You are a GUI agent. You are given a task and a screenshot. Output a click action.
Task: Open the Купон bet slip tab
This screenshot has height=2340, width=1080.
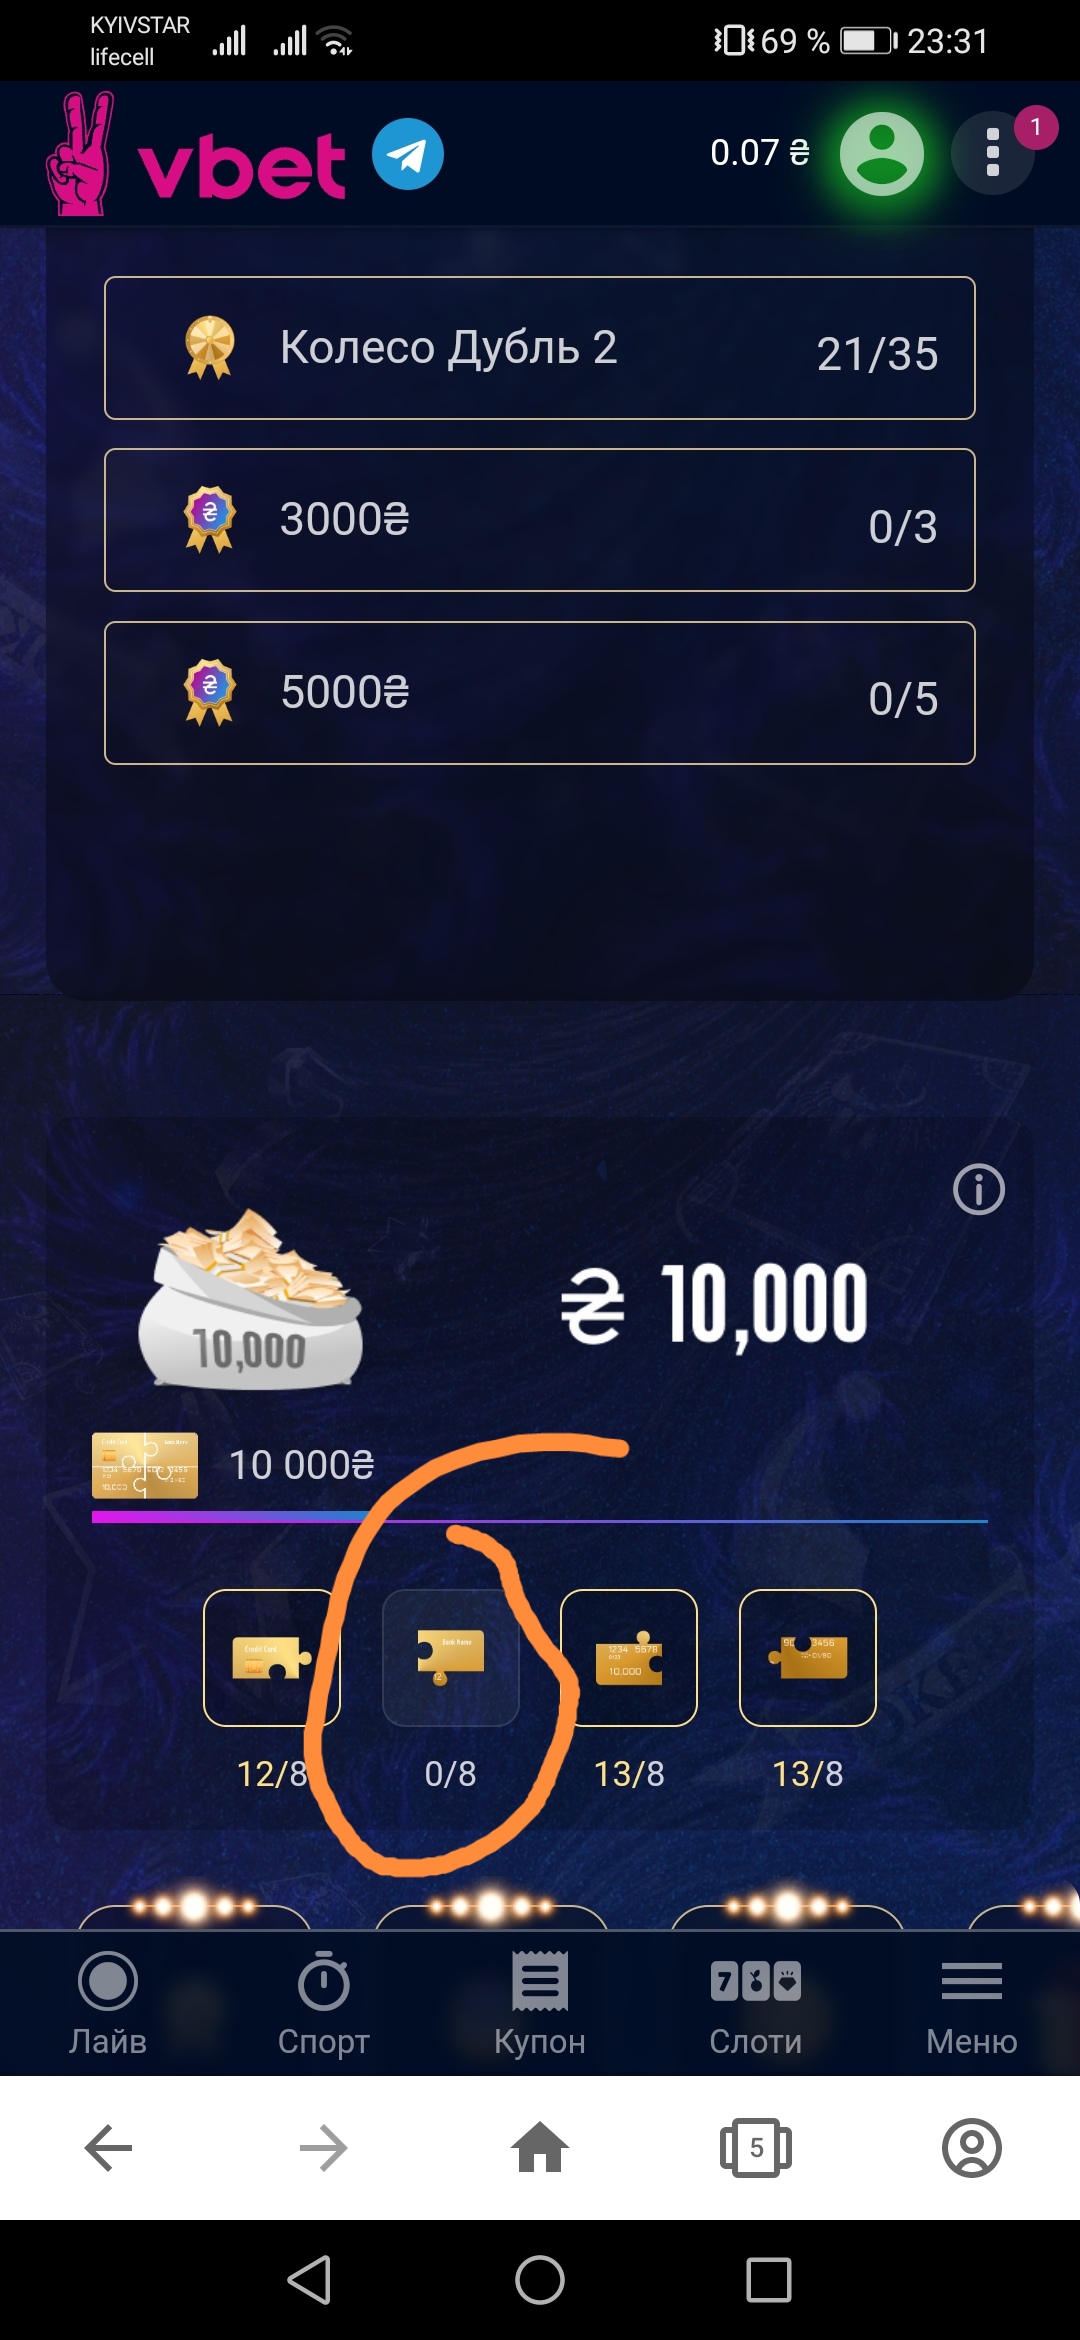pos(540,2004)
